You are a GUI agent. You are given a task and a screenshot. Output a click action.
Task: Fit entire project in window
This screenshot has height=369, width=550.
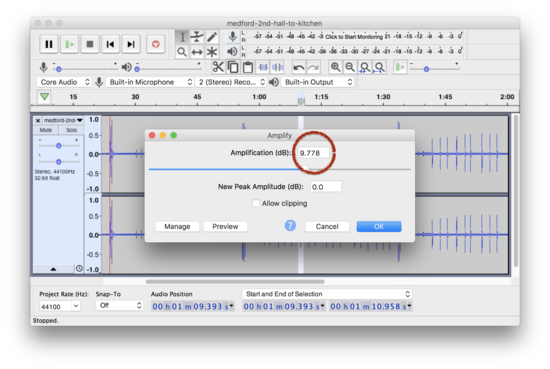380,67
